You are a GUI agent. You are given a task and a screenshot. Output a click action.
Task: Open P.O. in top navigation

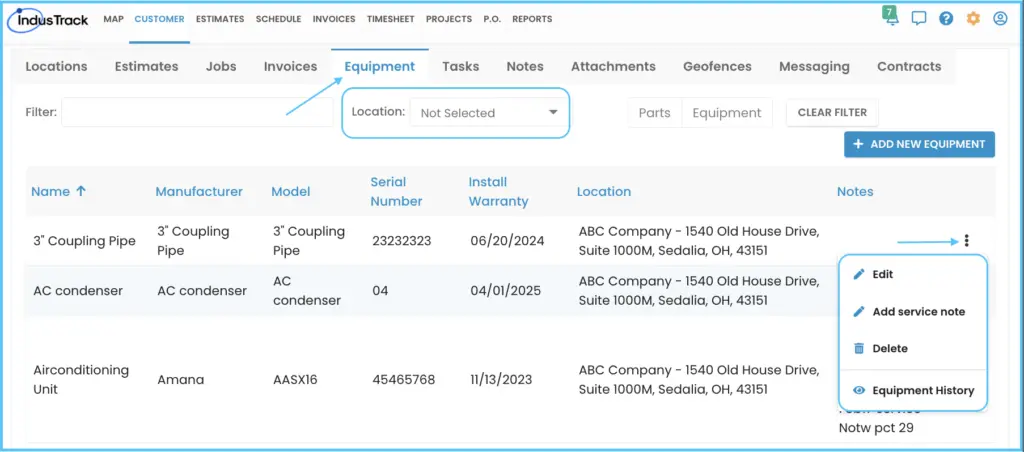pyautogui.click(x=492, y=19)
